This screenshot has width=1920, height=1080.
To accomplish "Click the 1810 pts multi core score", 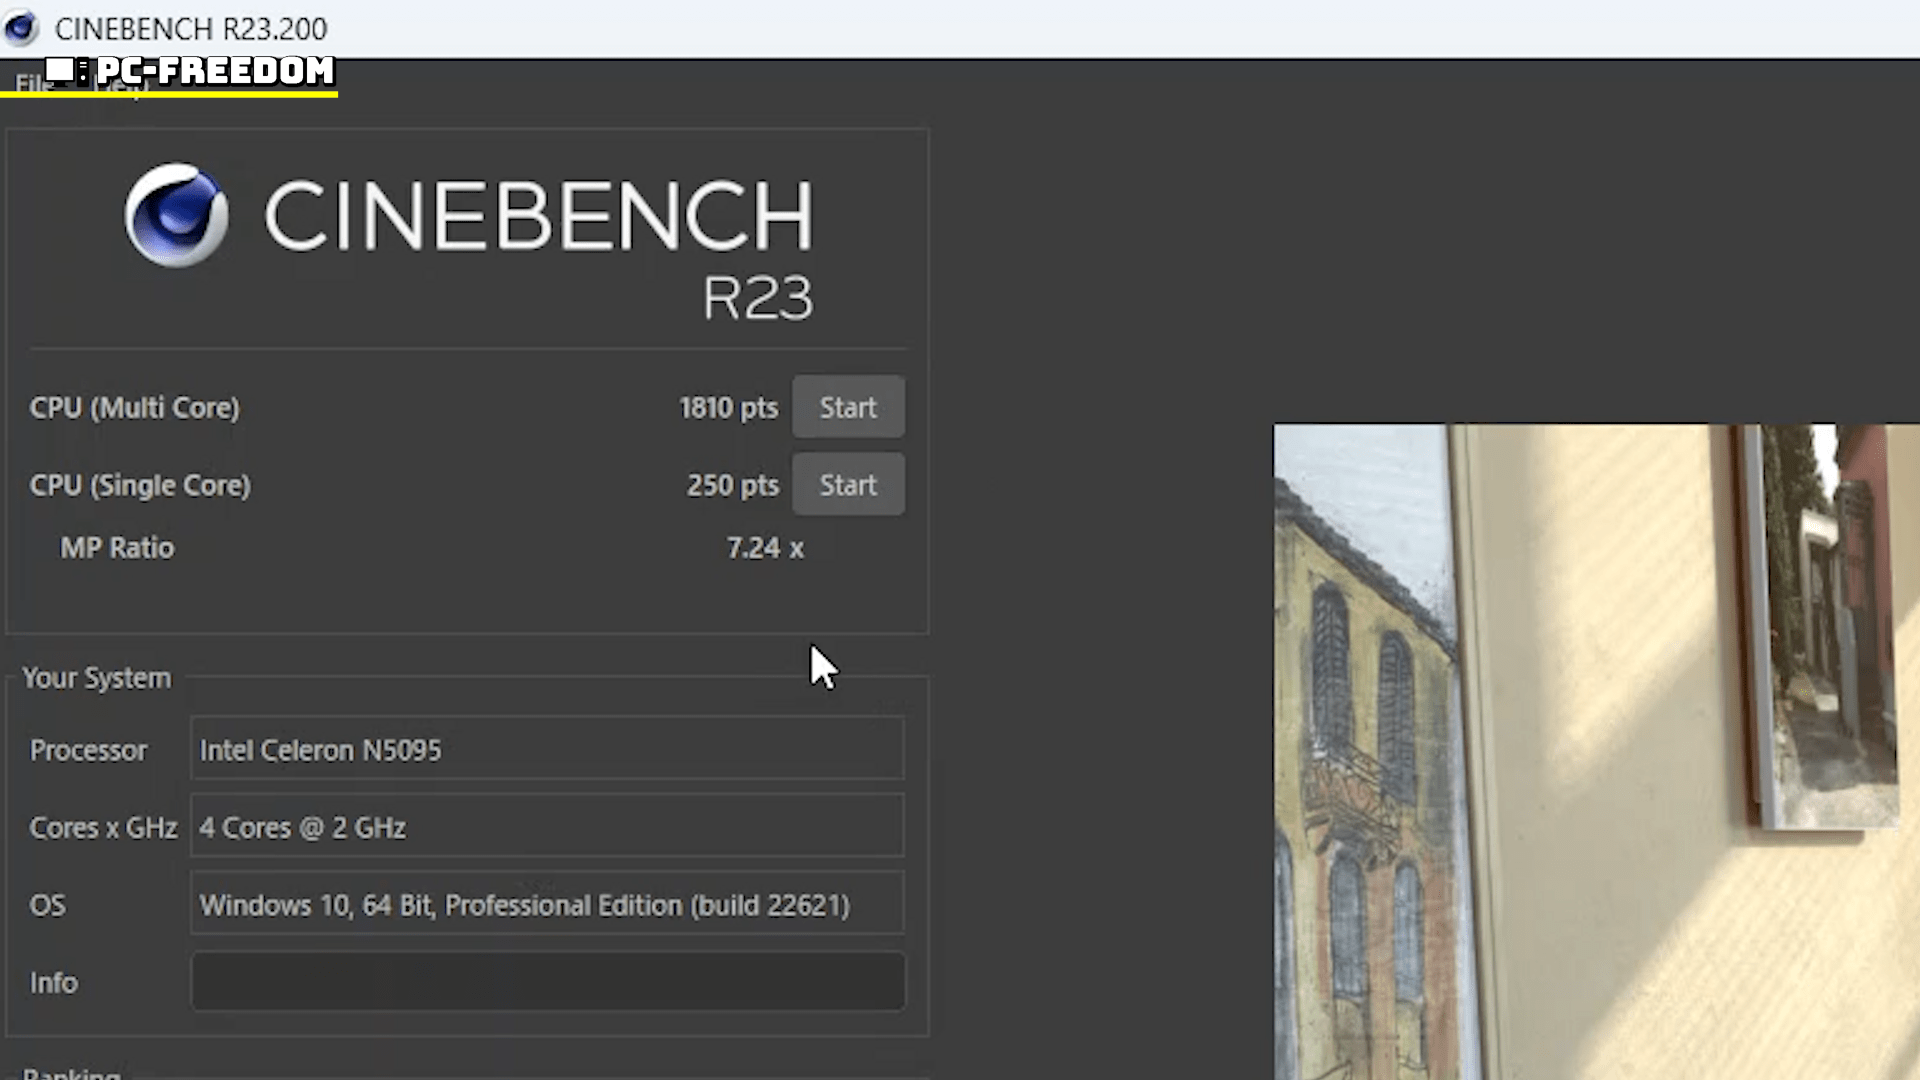I will tap(727, 408).
